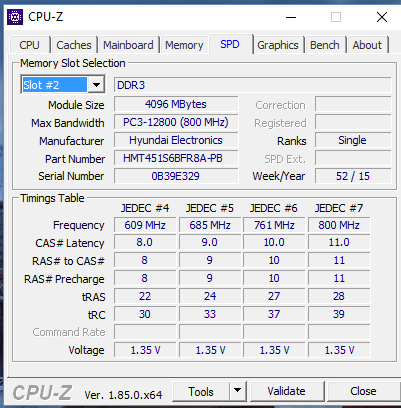Click the CAS# Latency 10.0 cell

(x=274, y=242)
